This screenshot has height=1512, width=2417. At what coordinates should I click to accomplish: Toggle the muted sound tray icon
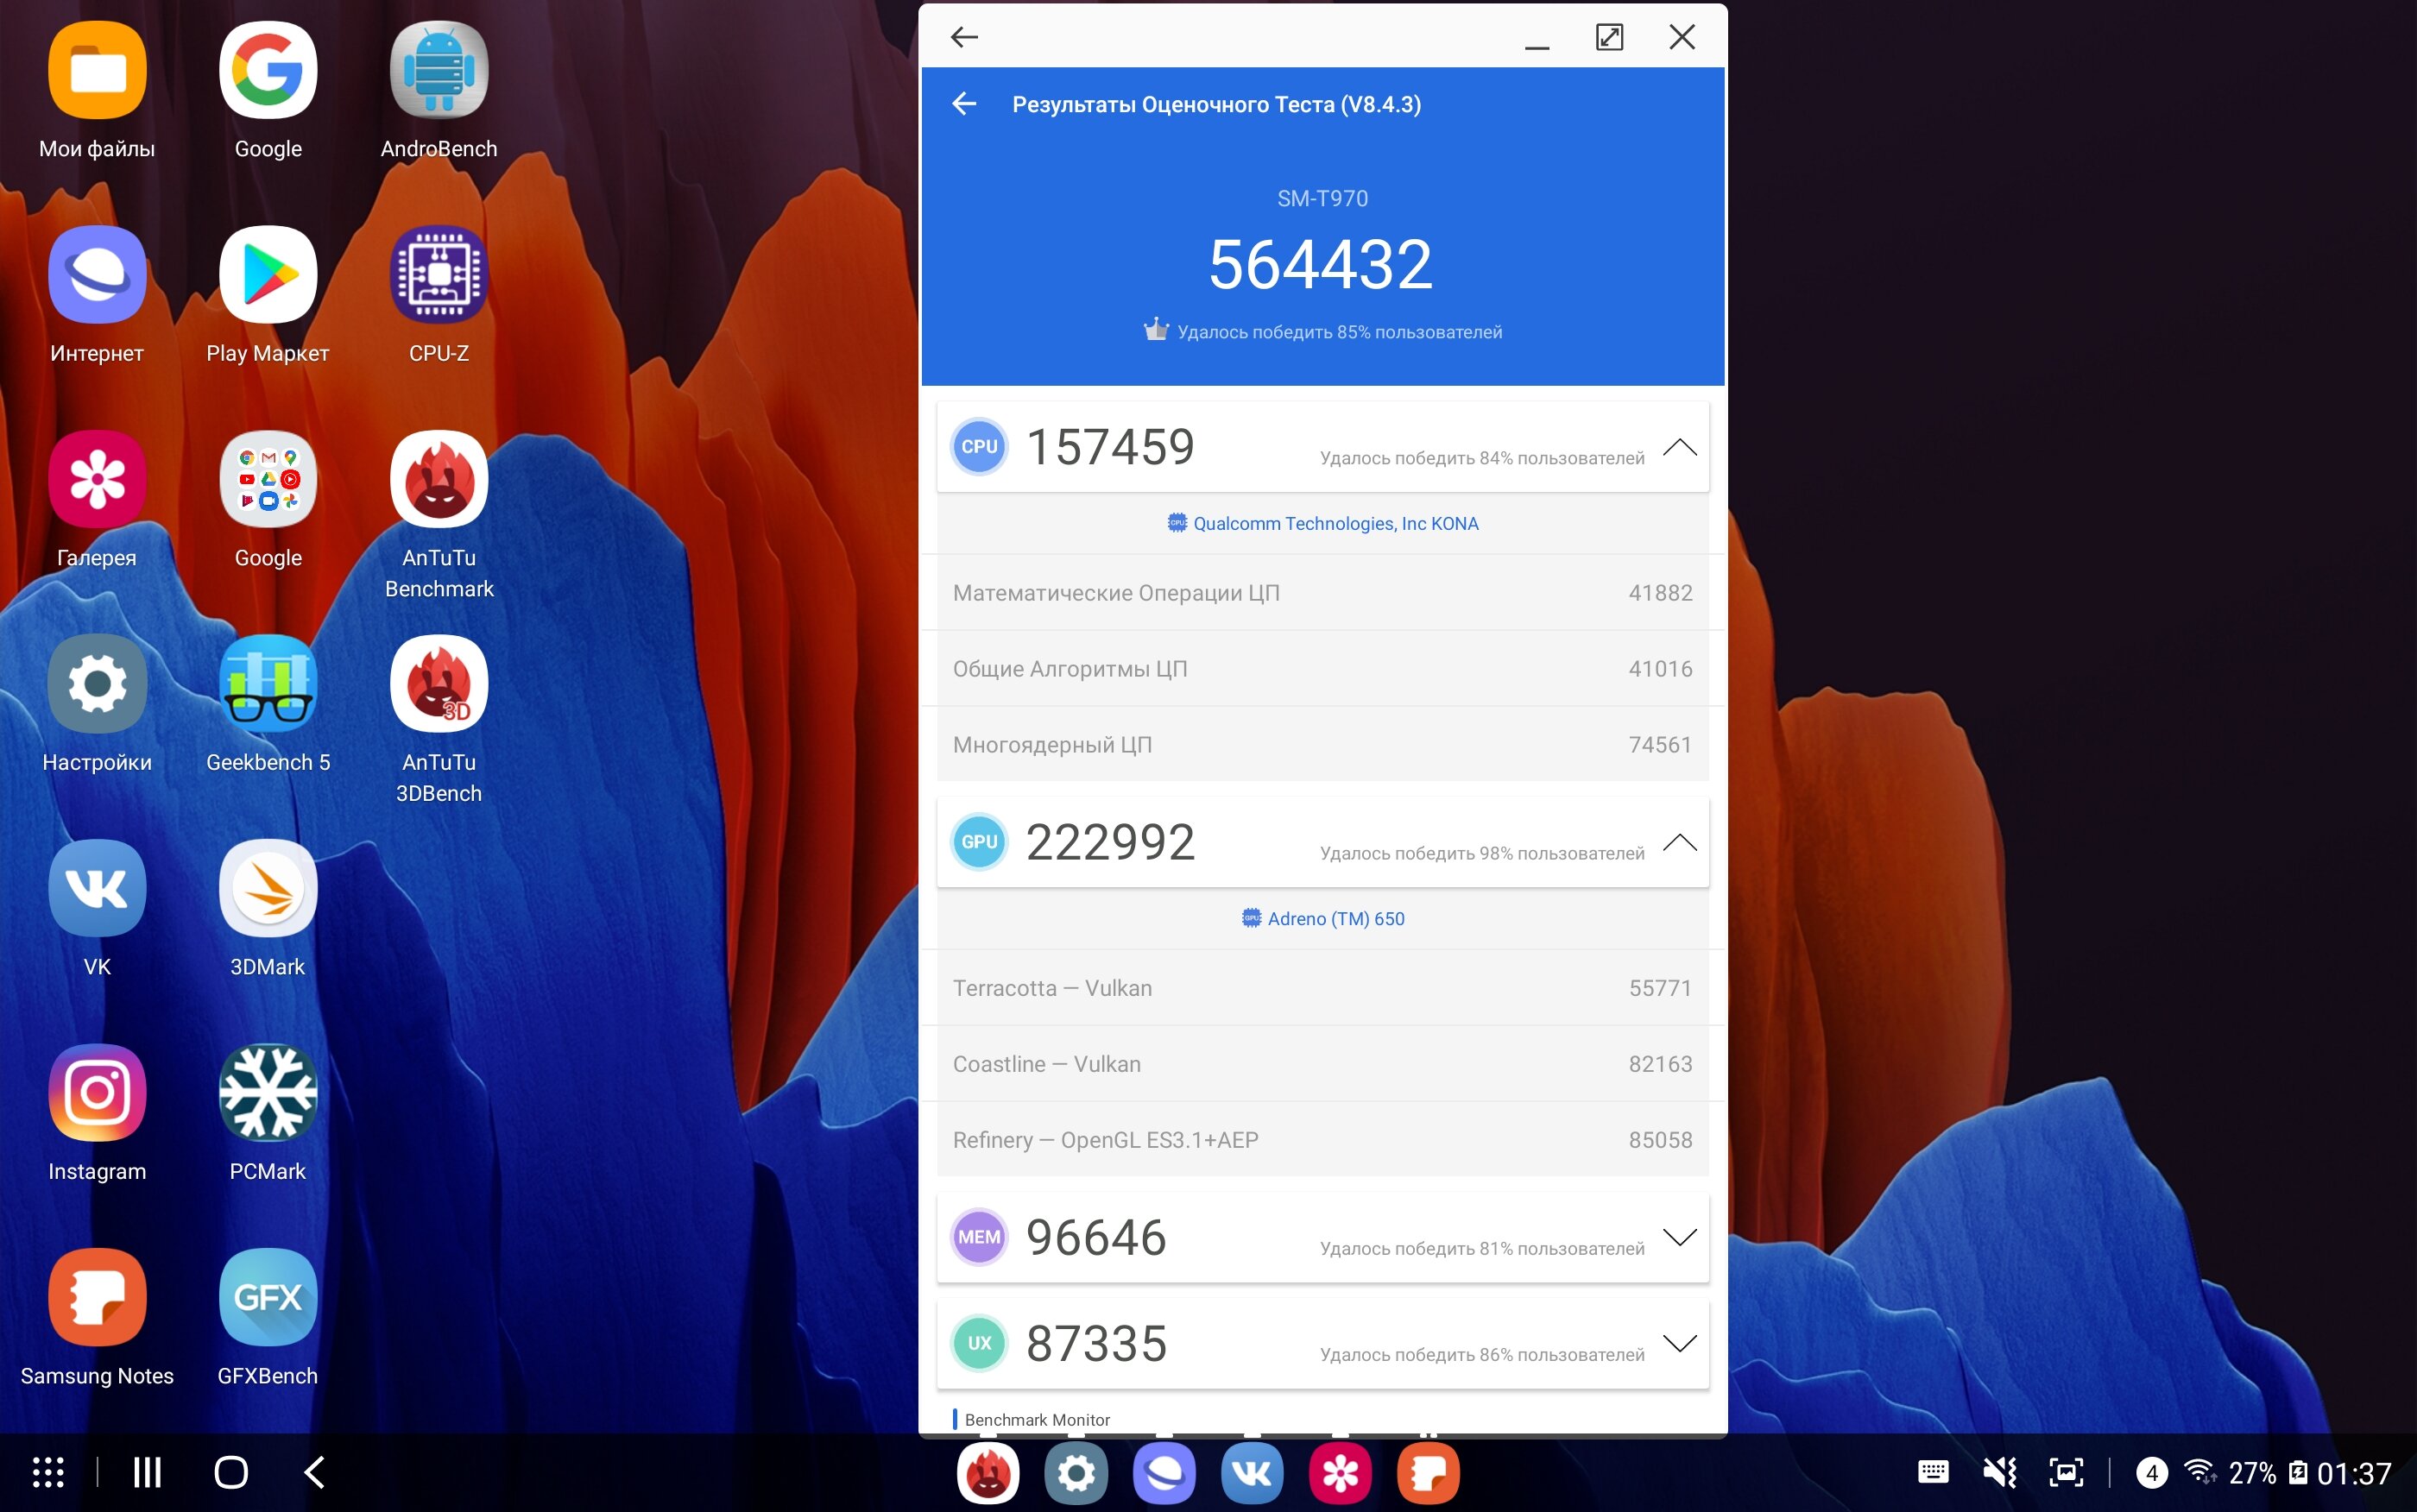[2000, 1472]
